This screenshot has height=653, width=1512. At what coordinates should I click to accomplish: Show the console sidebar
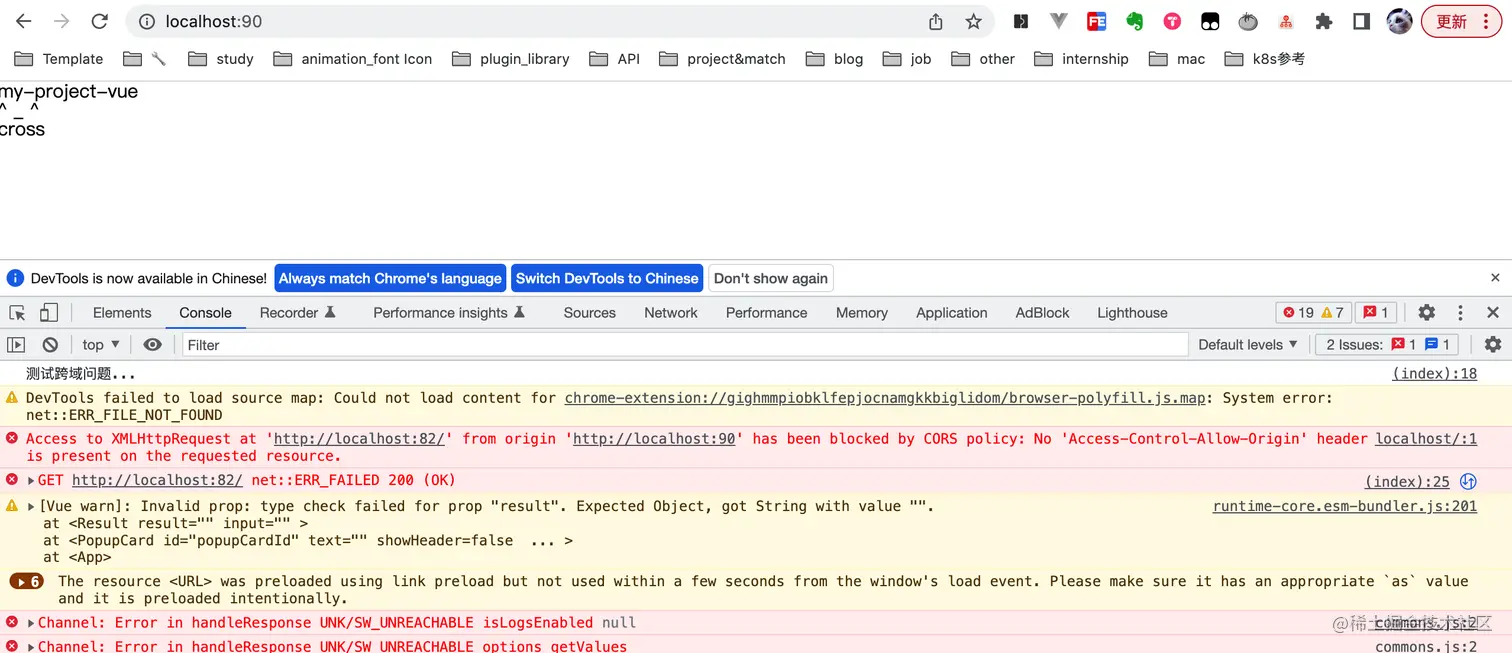16,345
